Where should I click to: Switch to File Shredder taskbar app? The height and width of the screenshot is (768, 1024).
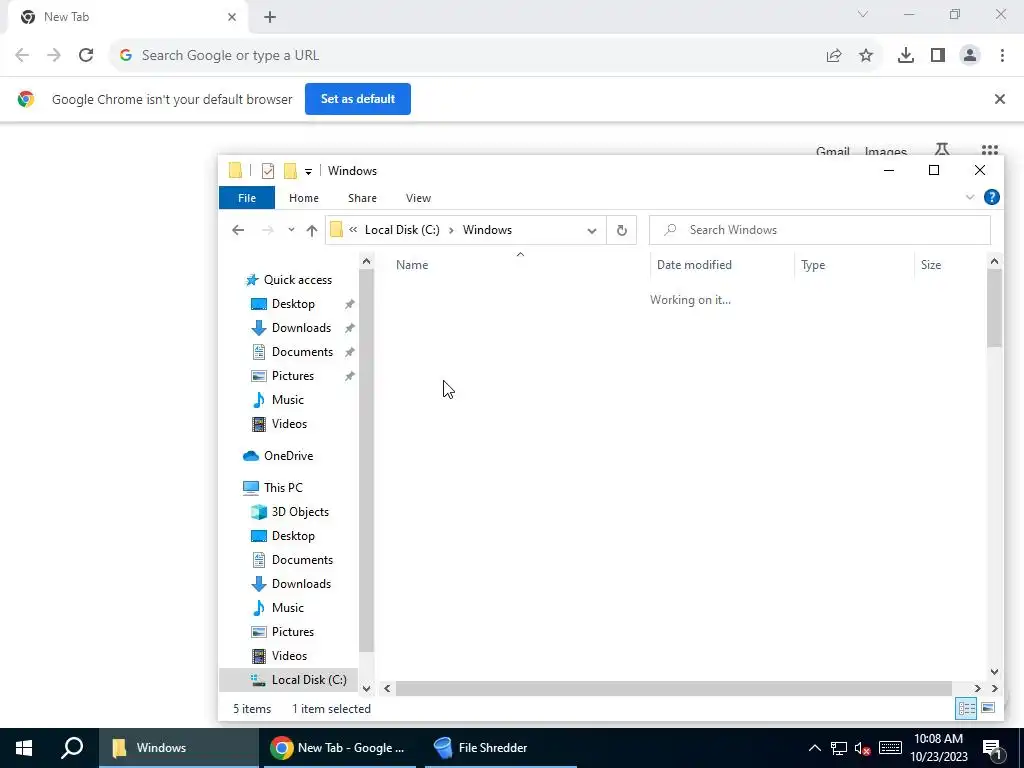[x=500, y=748]
